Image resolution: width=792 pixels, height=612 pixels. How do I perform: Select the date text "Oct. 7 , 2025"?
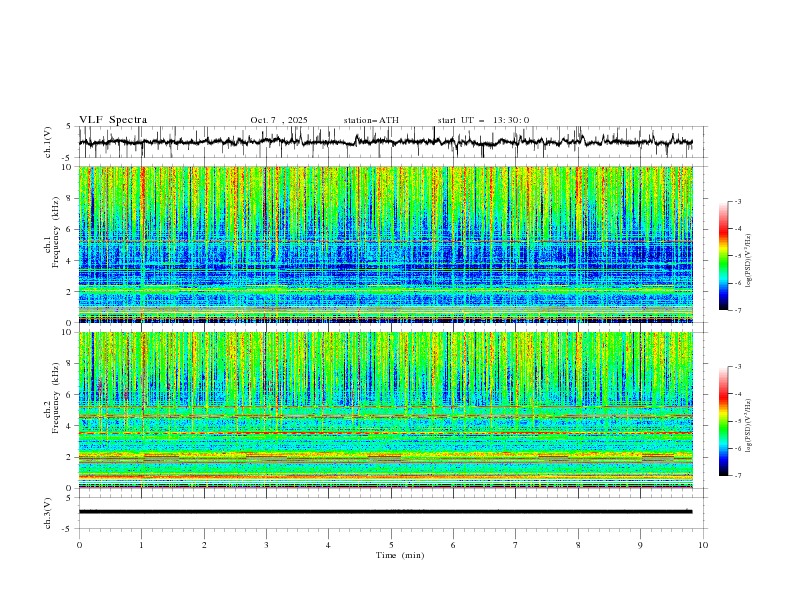279,120
